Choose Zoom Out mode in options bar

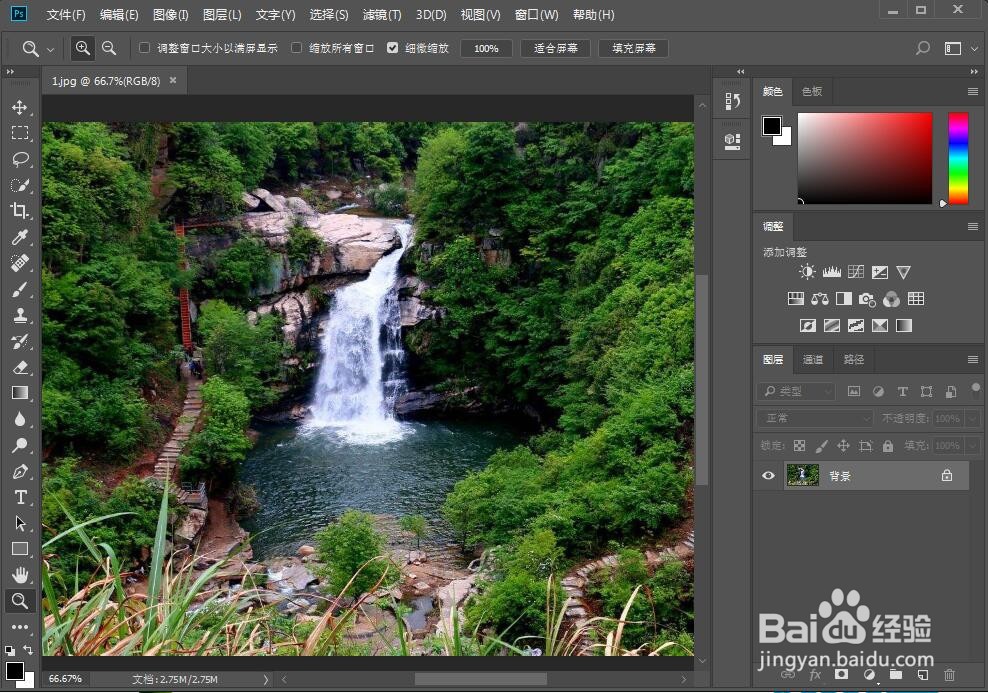click(x=109, y=49)
